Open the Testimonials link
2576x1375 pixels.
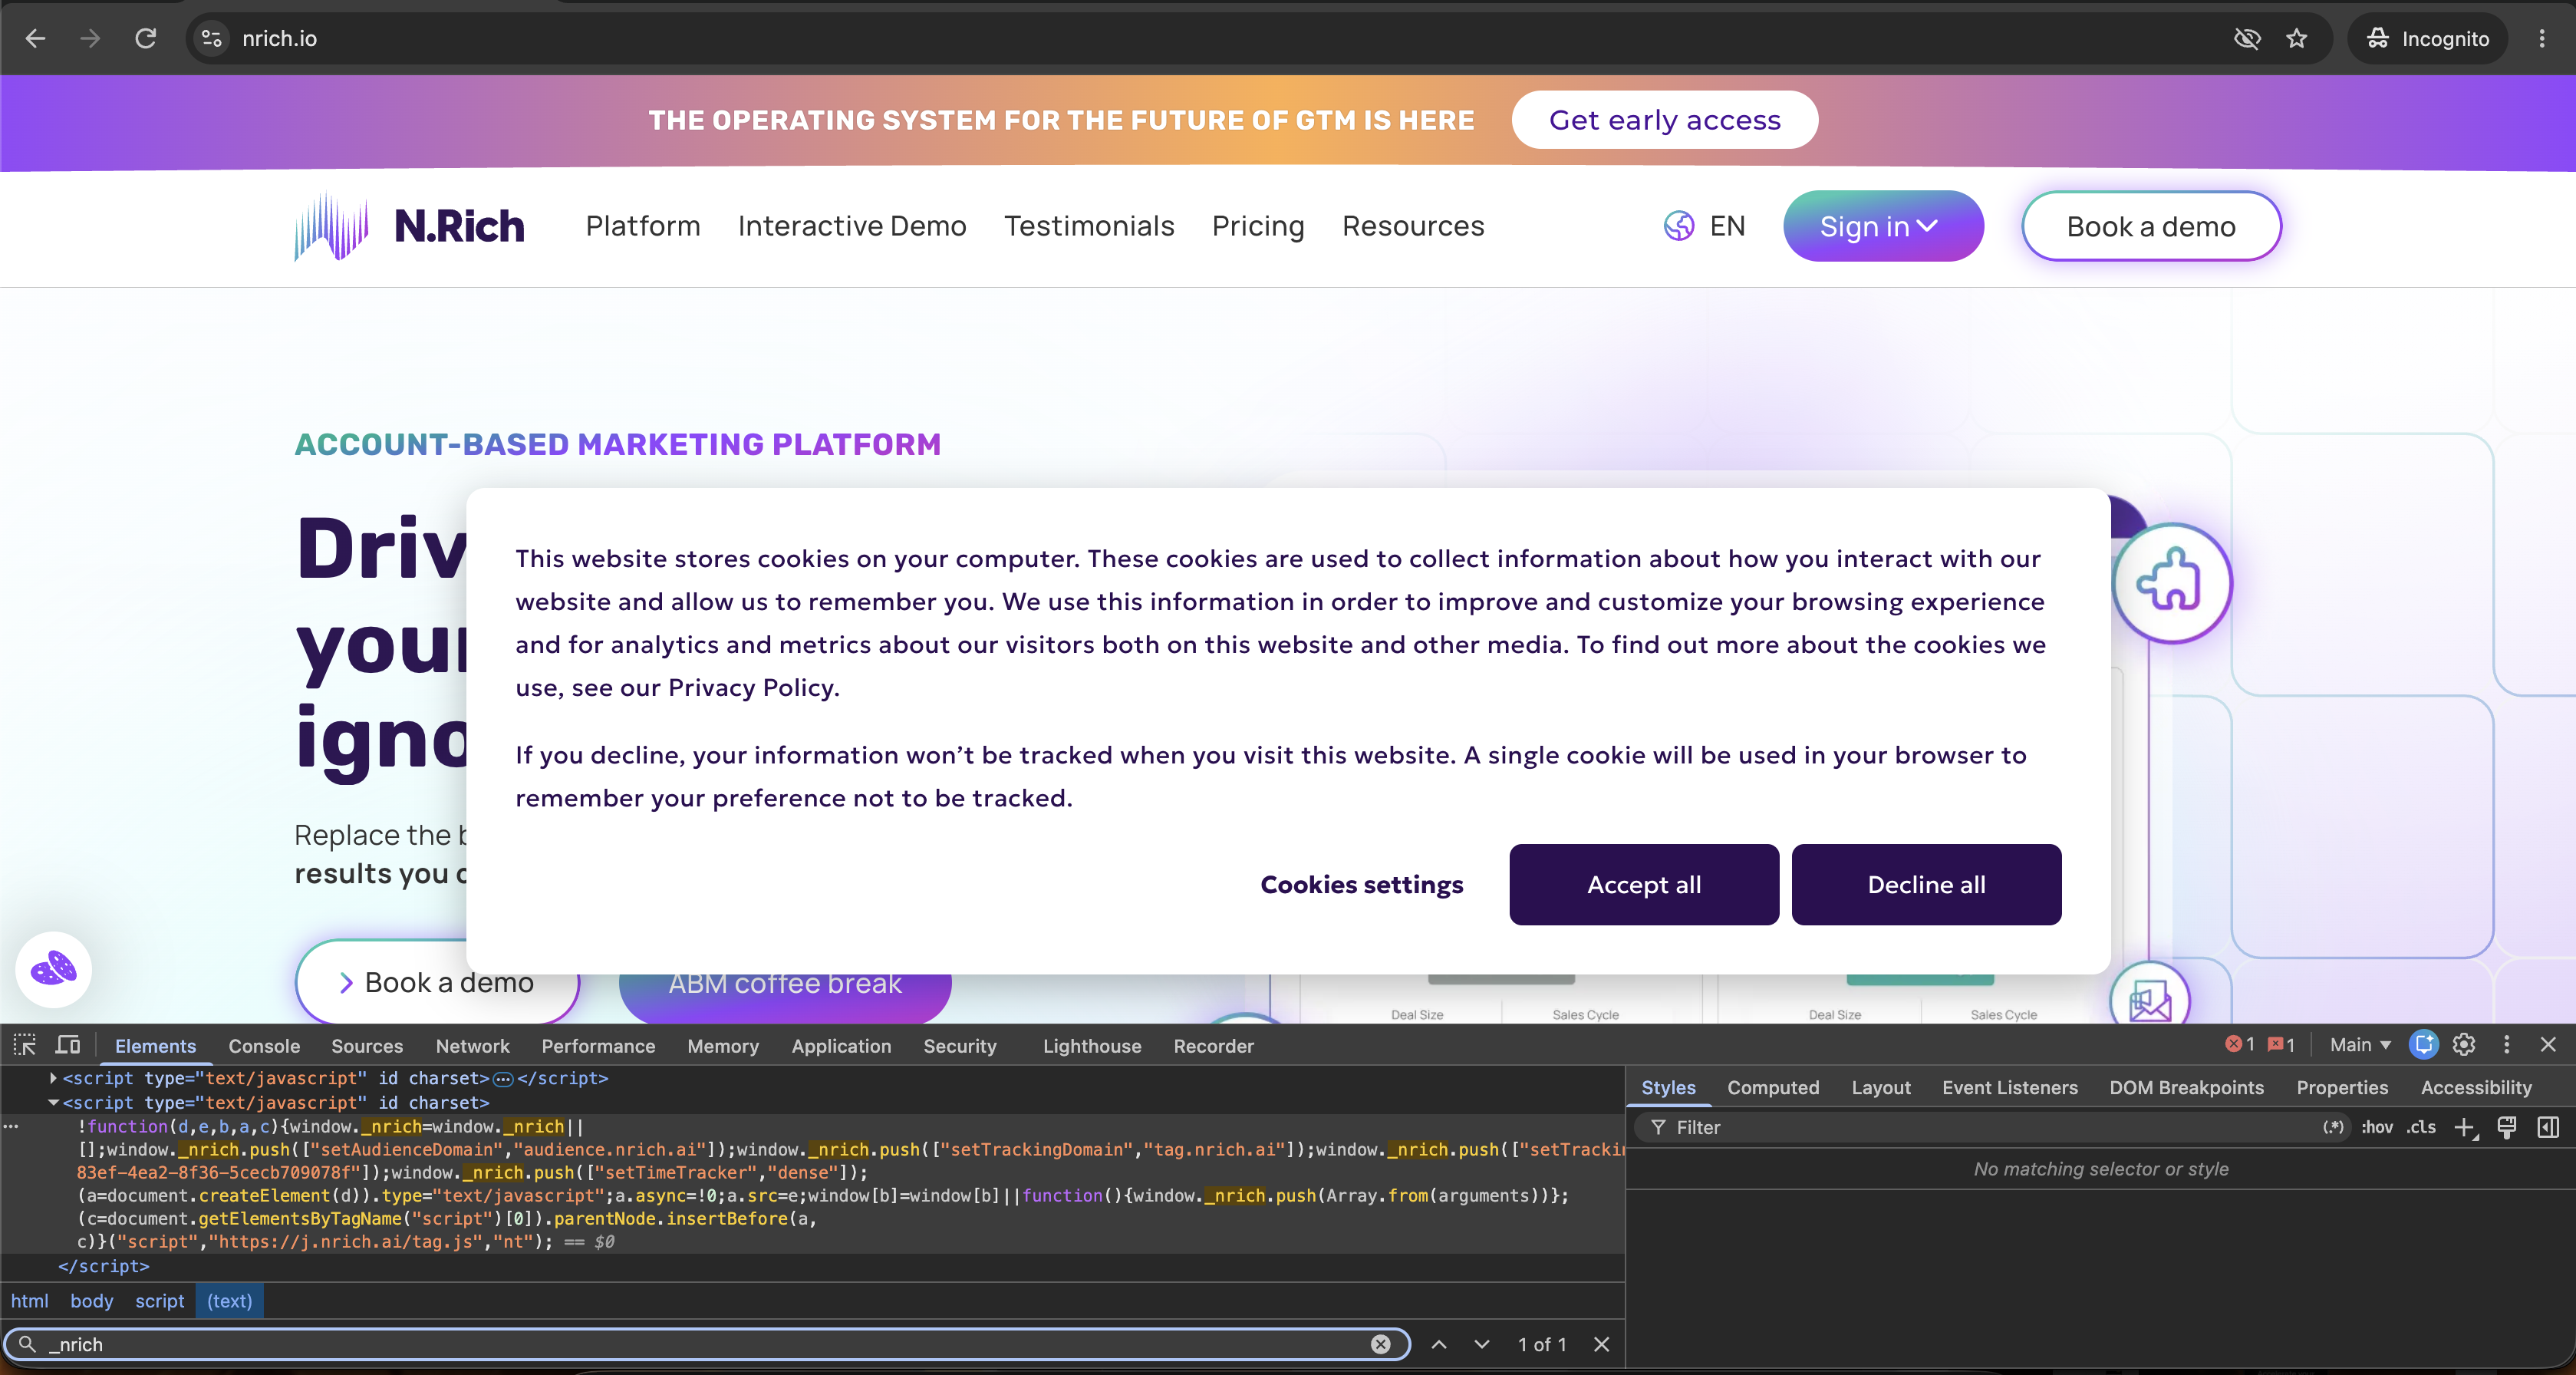[1089, 226]
